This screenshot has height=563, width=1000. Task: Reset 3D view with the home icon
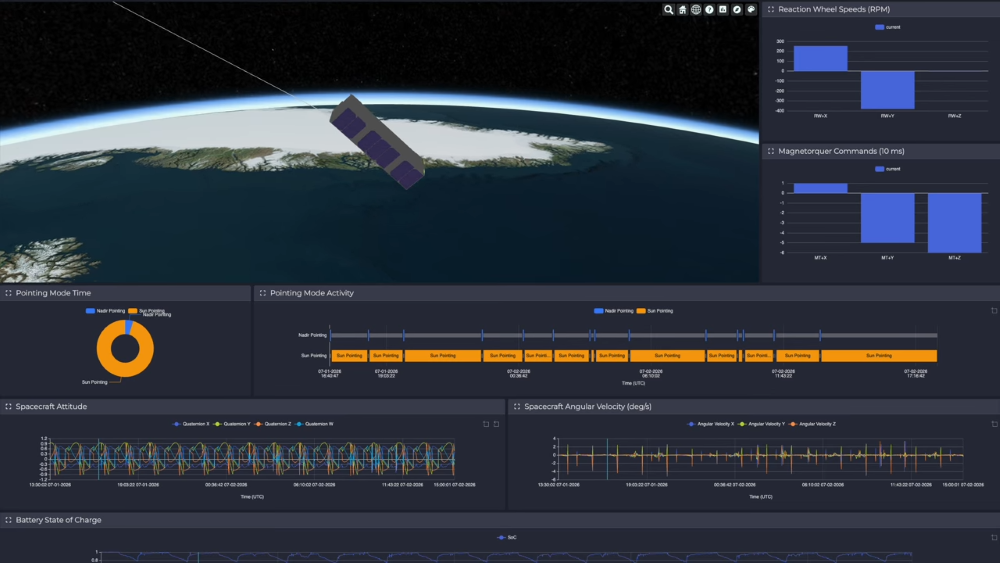[682, 10]
